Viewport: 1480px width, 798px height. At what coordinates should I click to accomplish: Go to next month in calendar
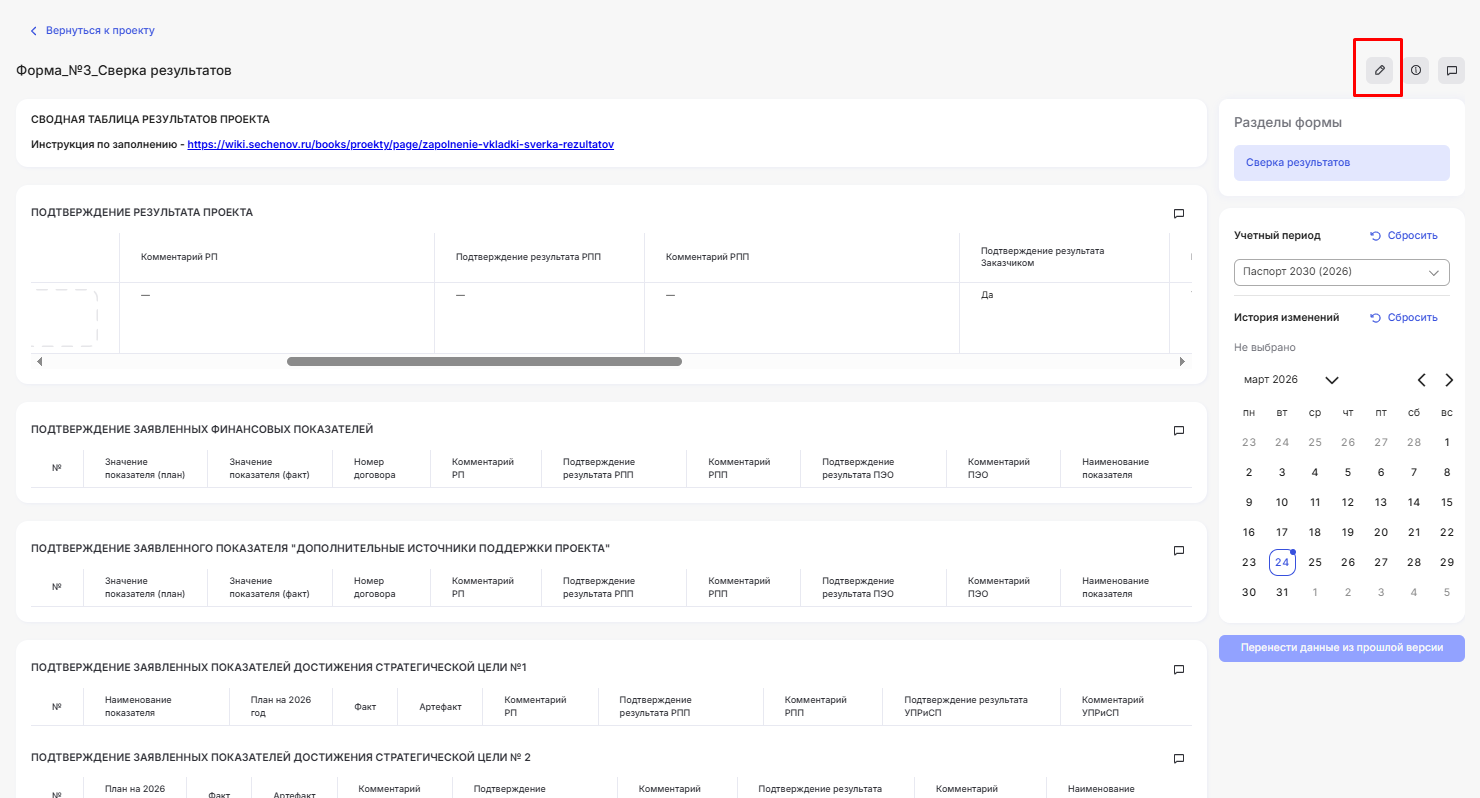(x=1449, y=380)
